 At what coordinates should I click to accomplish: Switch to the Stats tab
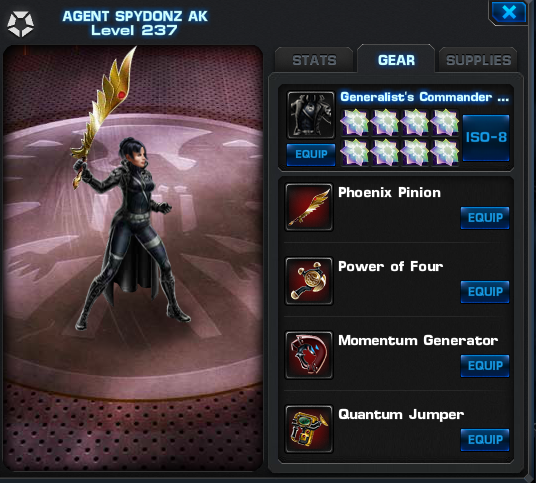click(x=314, y=60)
